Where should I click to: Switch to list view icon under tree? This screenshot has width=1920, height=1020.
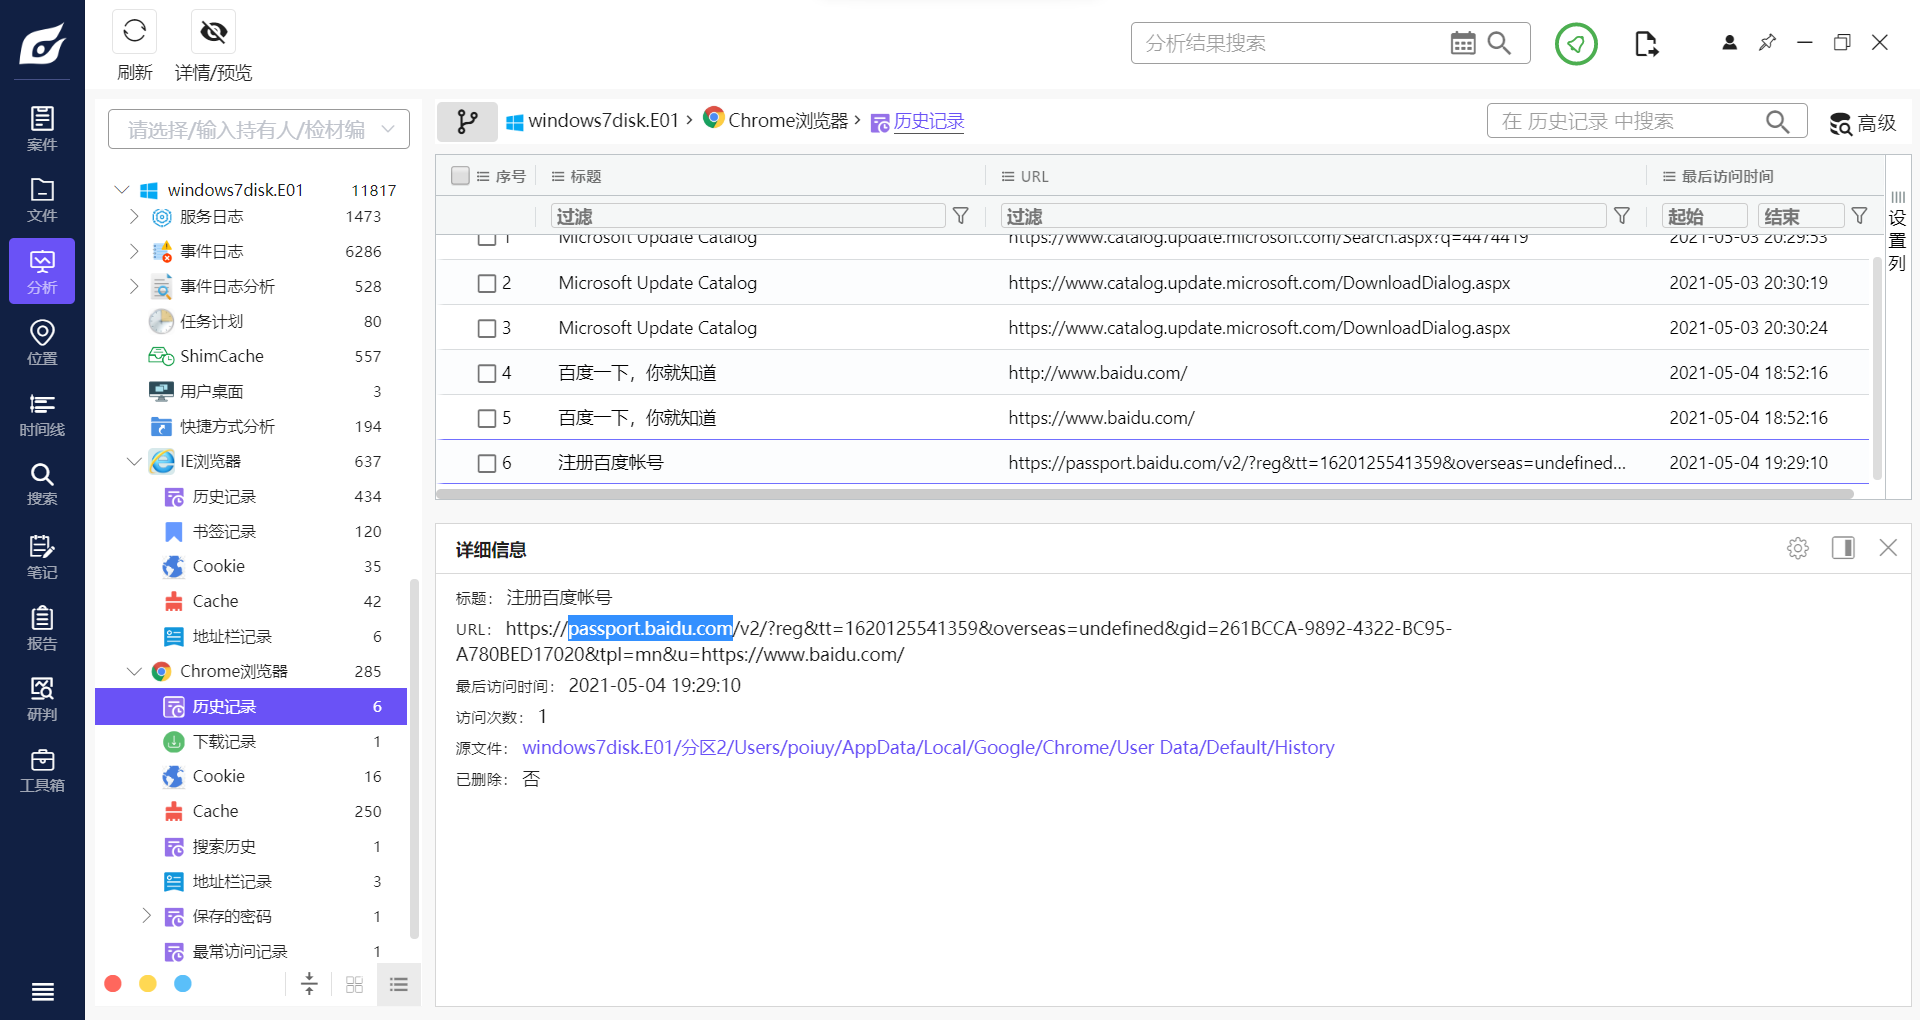point(399,984)
